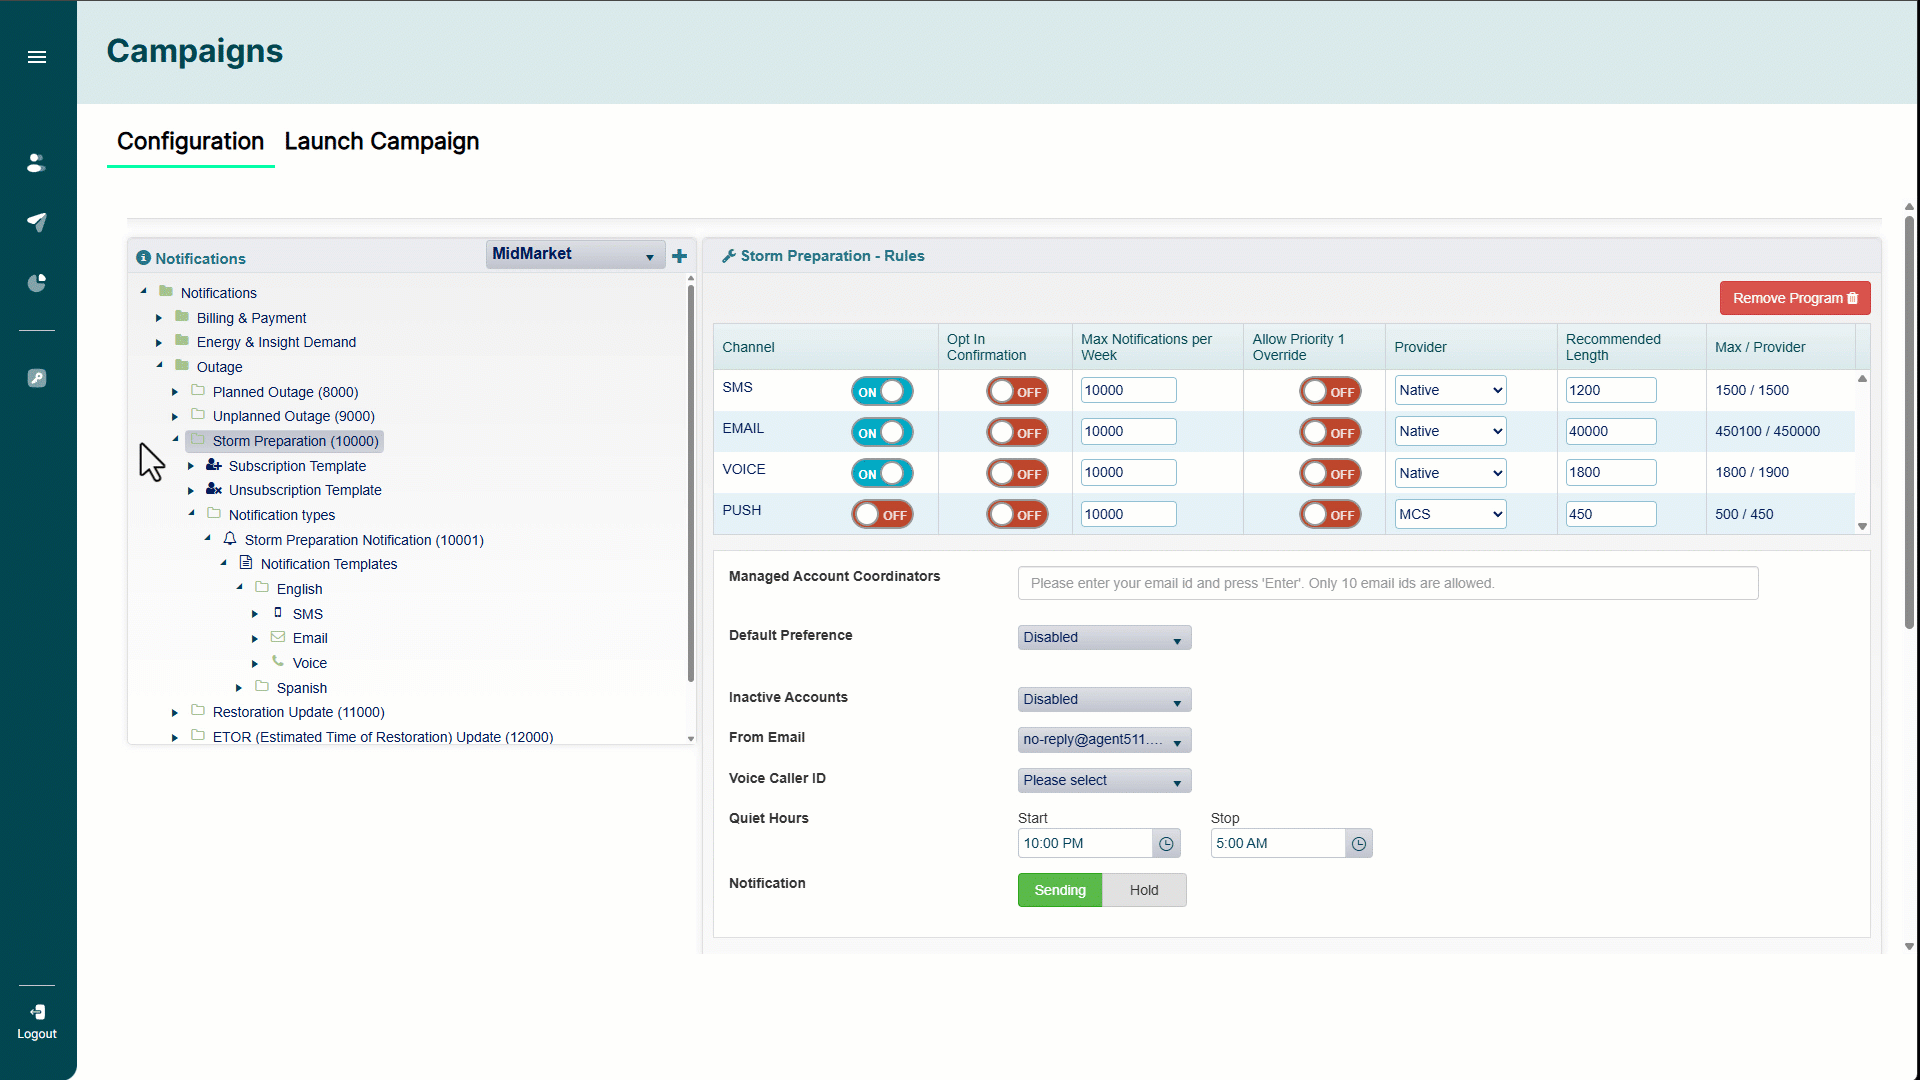Switch to the Launch Campaign tab

382,141
